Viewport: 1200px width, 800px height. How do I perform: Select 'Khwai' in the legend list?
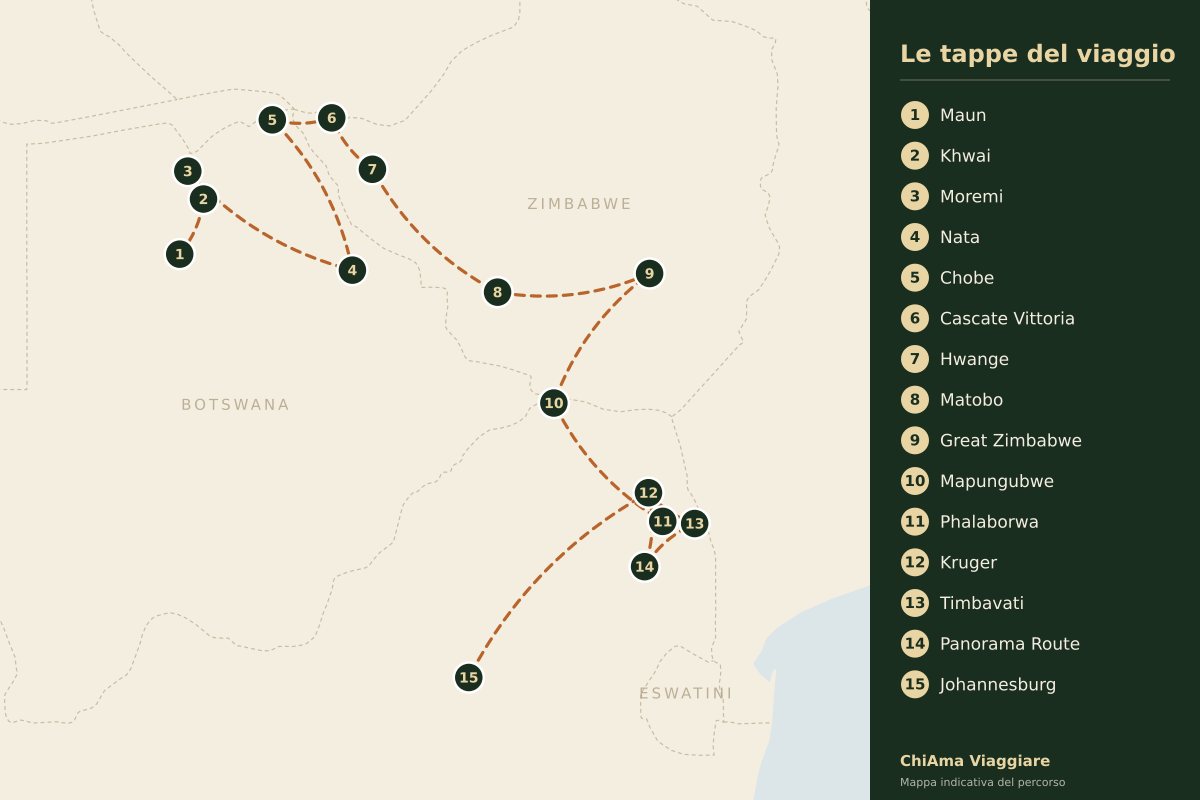[965, 156]
